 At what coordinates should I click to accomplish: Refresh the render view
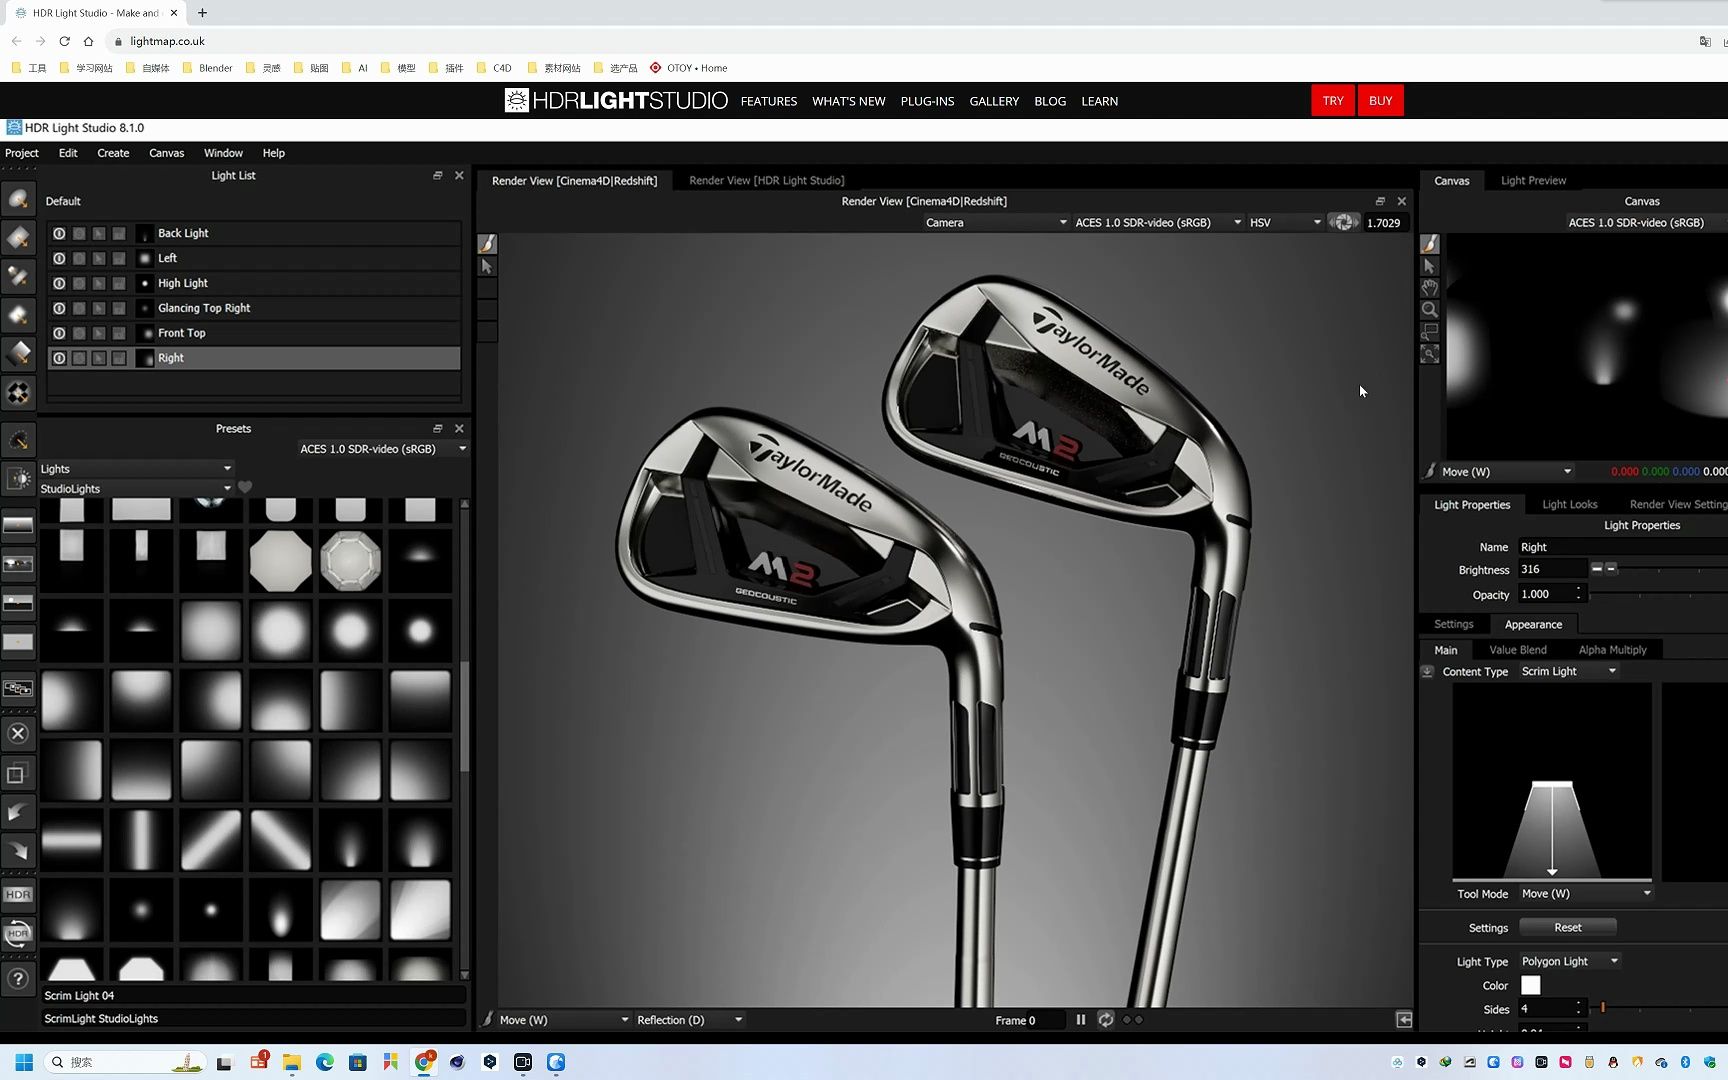tap(1105, 1020)
